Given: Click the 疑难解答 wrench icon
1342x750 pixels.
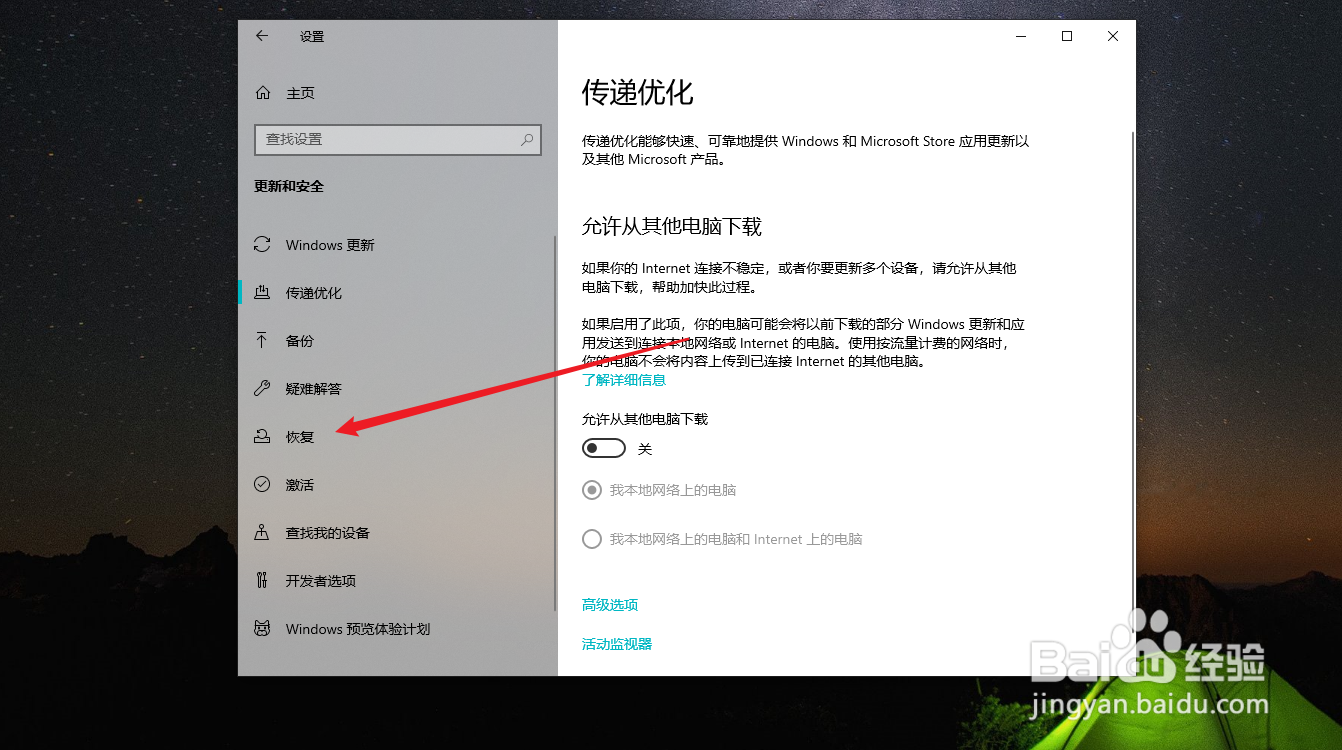Looking at the screenshot, I should coord(262,389).
